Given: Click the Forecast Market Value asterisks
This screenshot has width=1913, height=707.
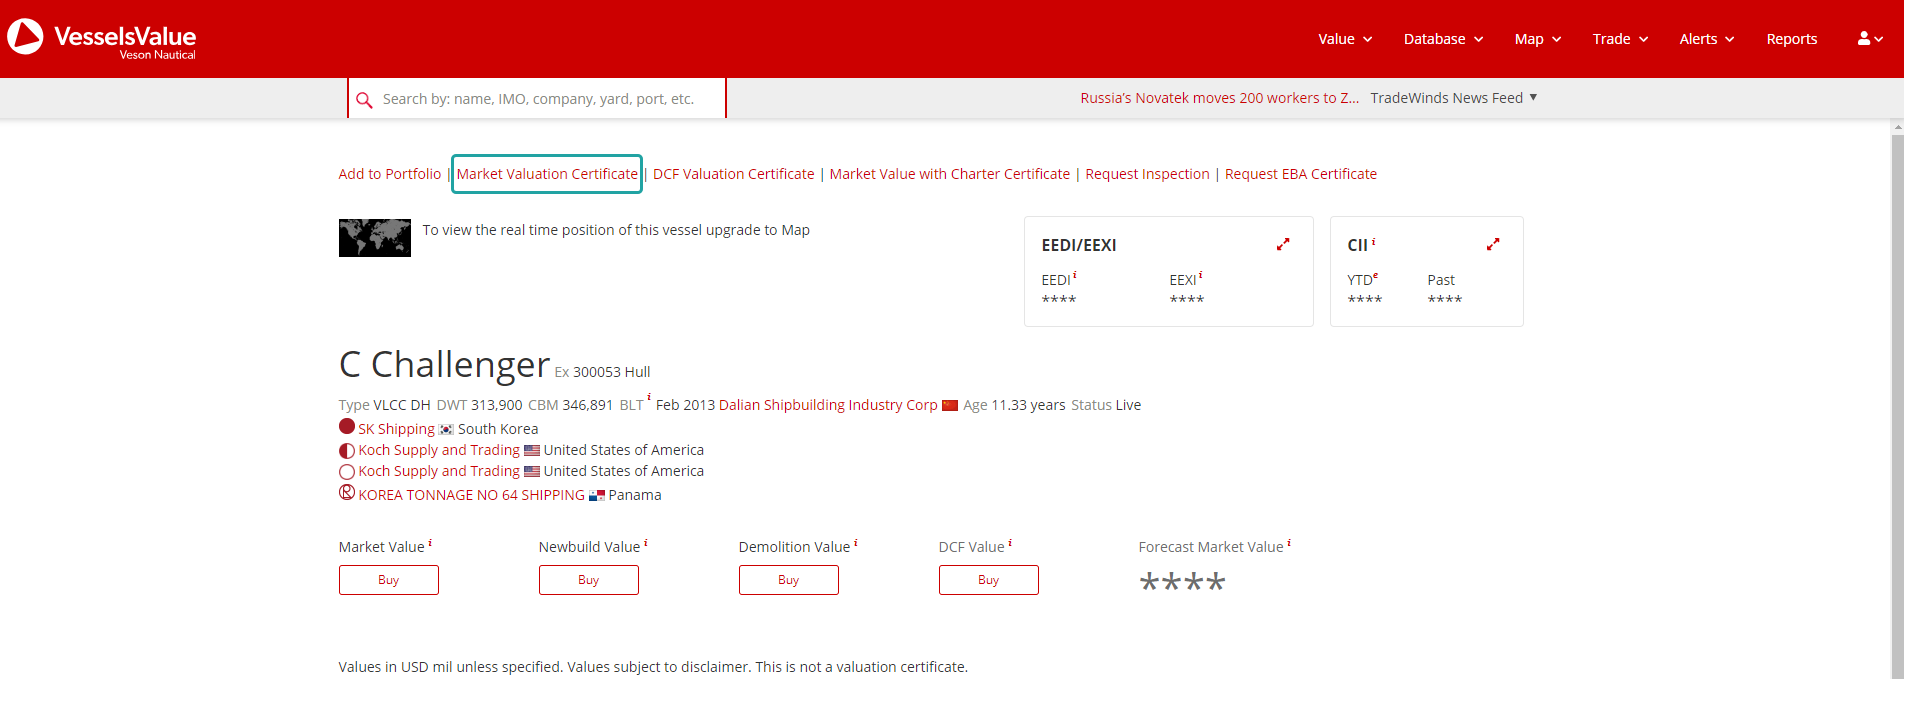Looking at the screenshot, I should pos(1182,583).
